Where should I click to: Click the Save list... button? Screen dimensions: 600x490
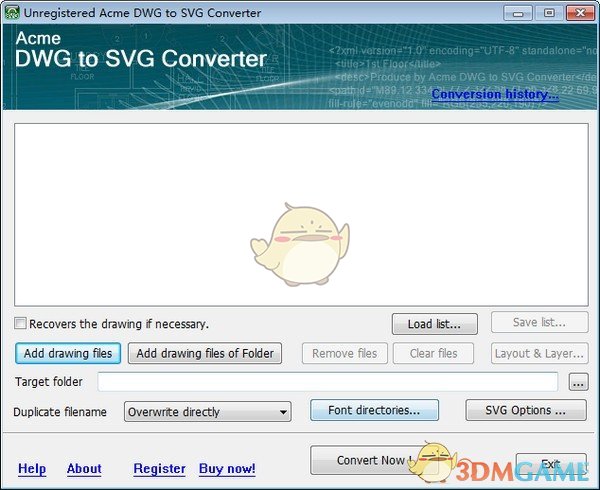(x=540, y=322)
